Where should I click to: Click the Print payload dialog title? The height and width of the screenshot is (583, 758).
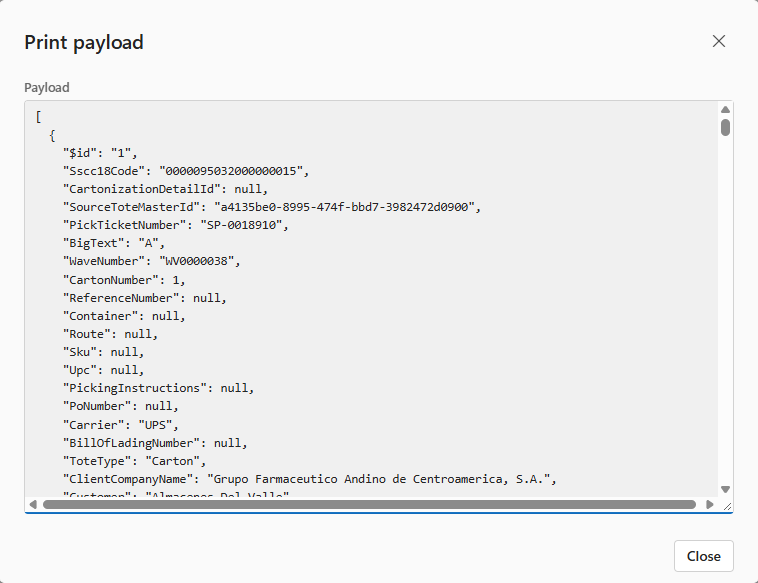coord(84,43)
